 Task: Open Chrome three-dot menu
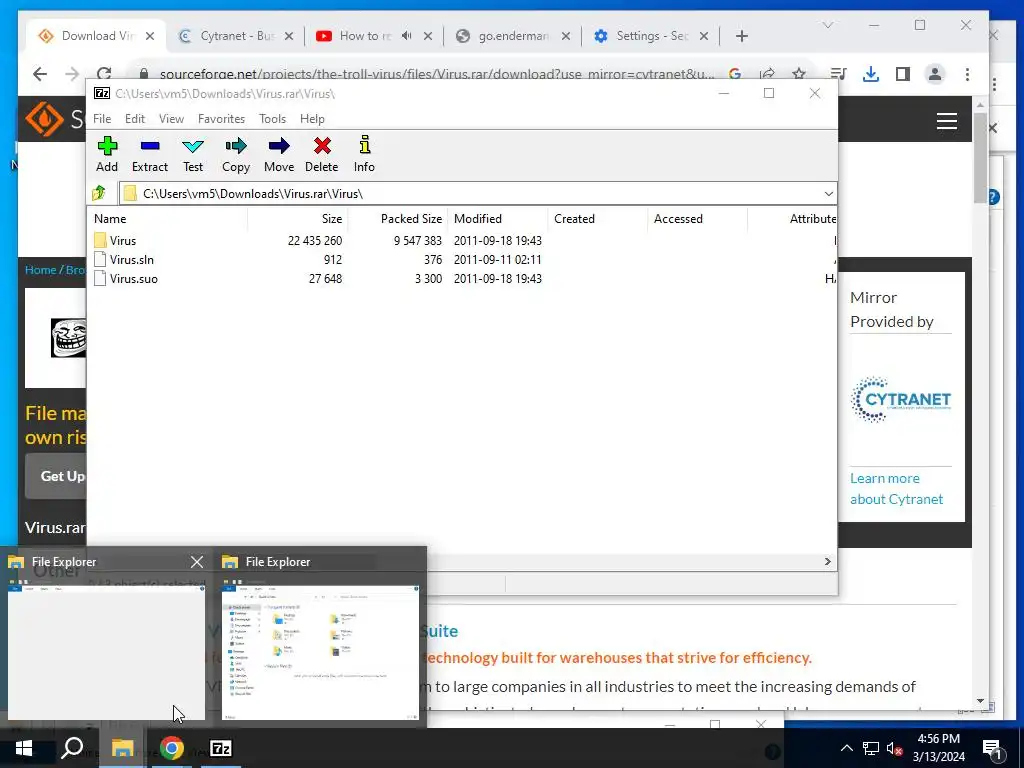[967, 74]
